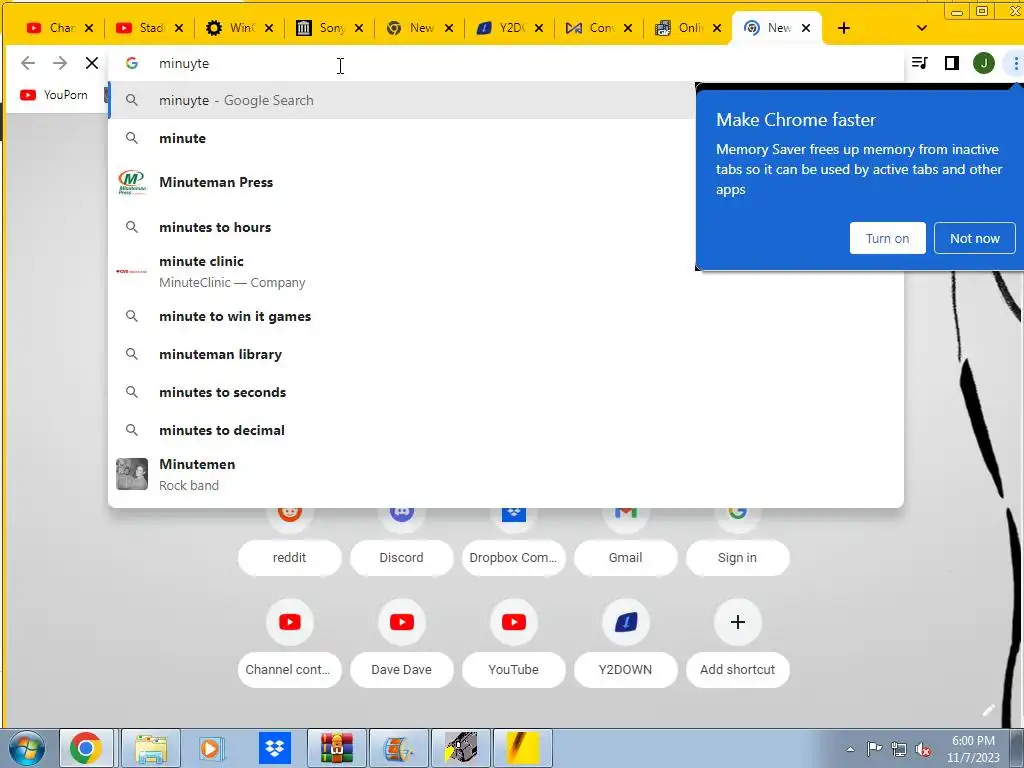Dismiss Memory Saver with Not now
This screenshot has height=768, width=1024.
[x=974, y=238]
